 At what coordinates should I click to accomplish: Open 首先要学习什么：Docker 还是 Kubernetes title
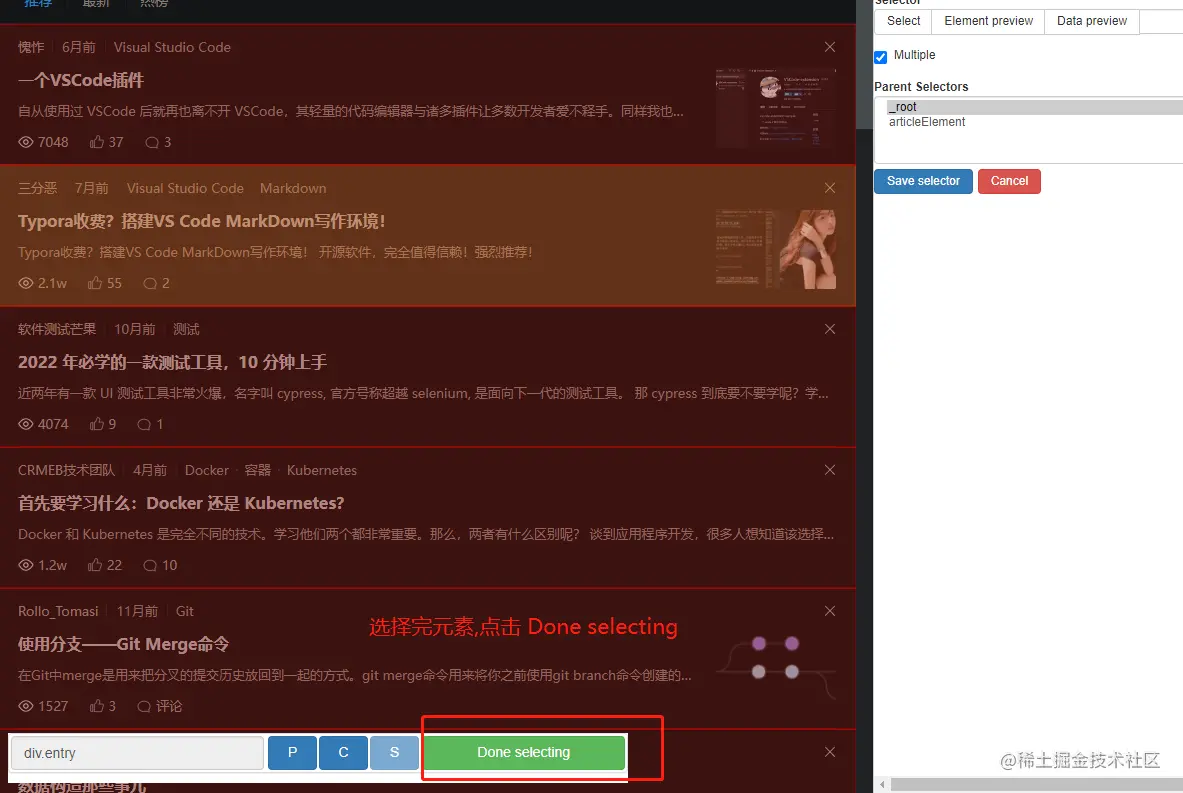point(181,503)
